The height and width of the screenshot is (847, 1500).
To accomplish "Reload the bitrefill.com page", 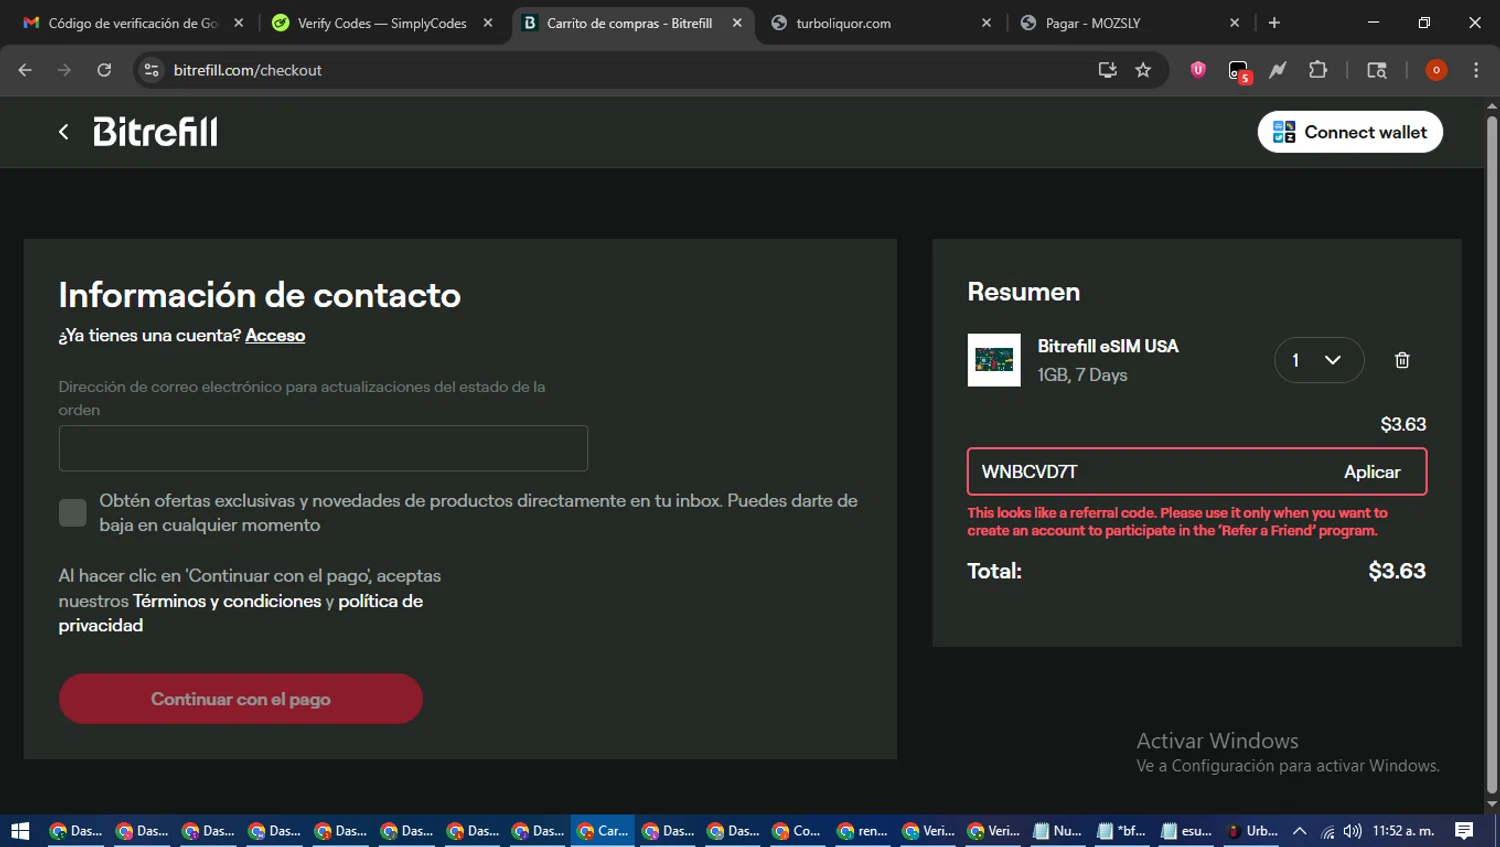I will point(104,70).
